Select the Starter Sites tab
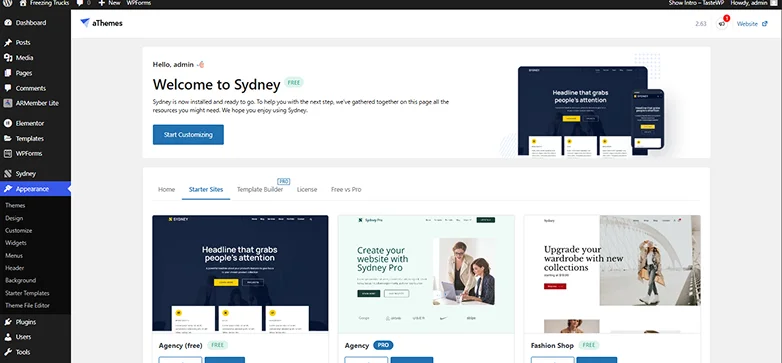782x363 pixels. pyautogui.click(x=206, y=189)
